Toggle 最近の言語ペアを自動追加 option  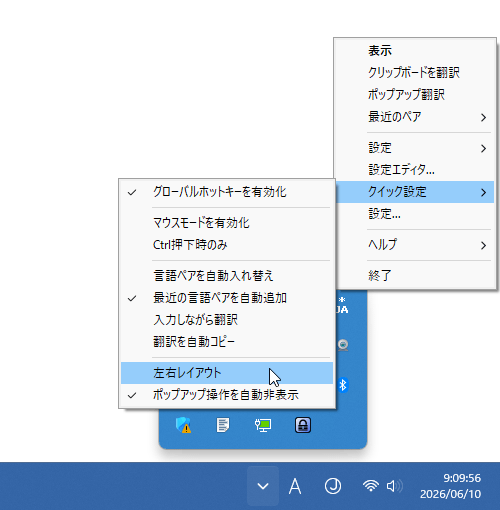pyautogui.click(x=227, y=298)
